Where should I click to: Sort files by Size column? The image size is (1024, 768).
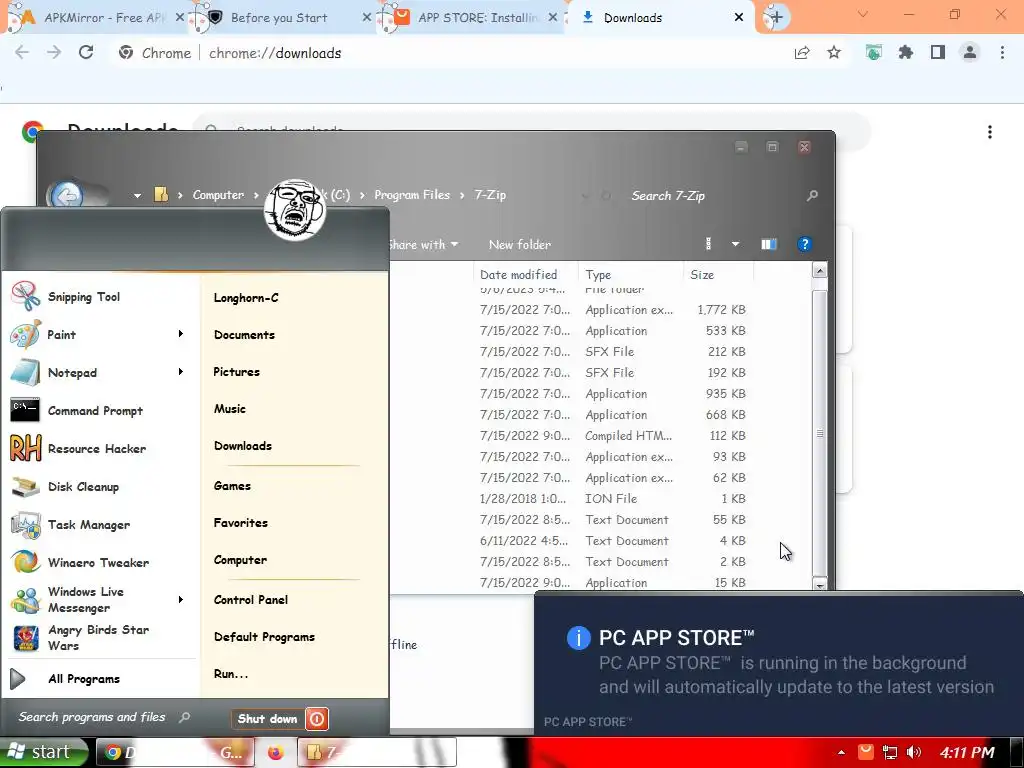coord(718,275)
